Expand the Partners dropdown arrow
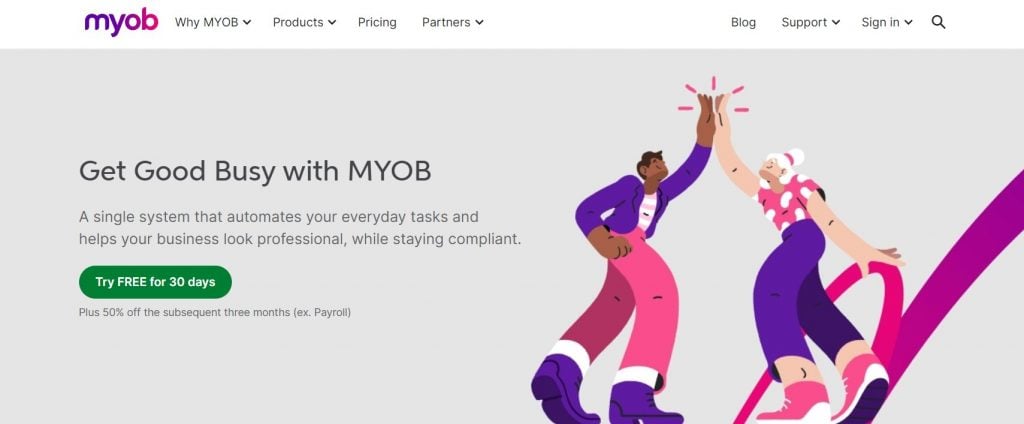 coord(479,22)
